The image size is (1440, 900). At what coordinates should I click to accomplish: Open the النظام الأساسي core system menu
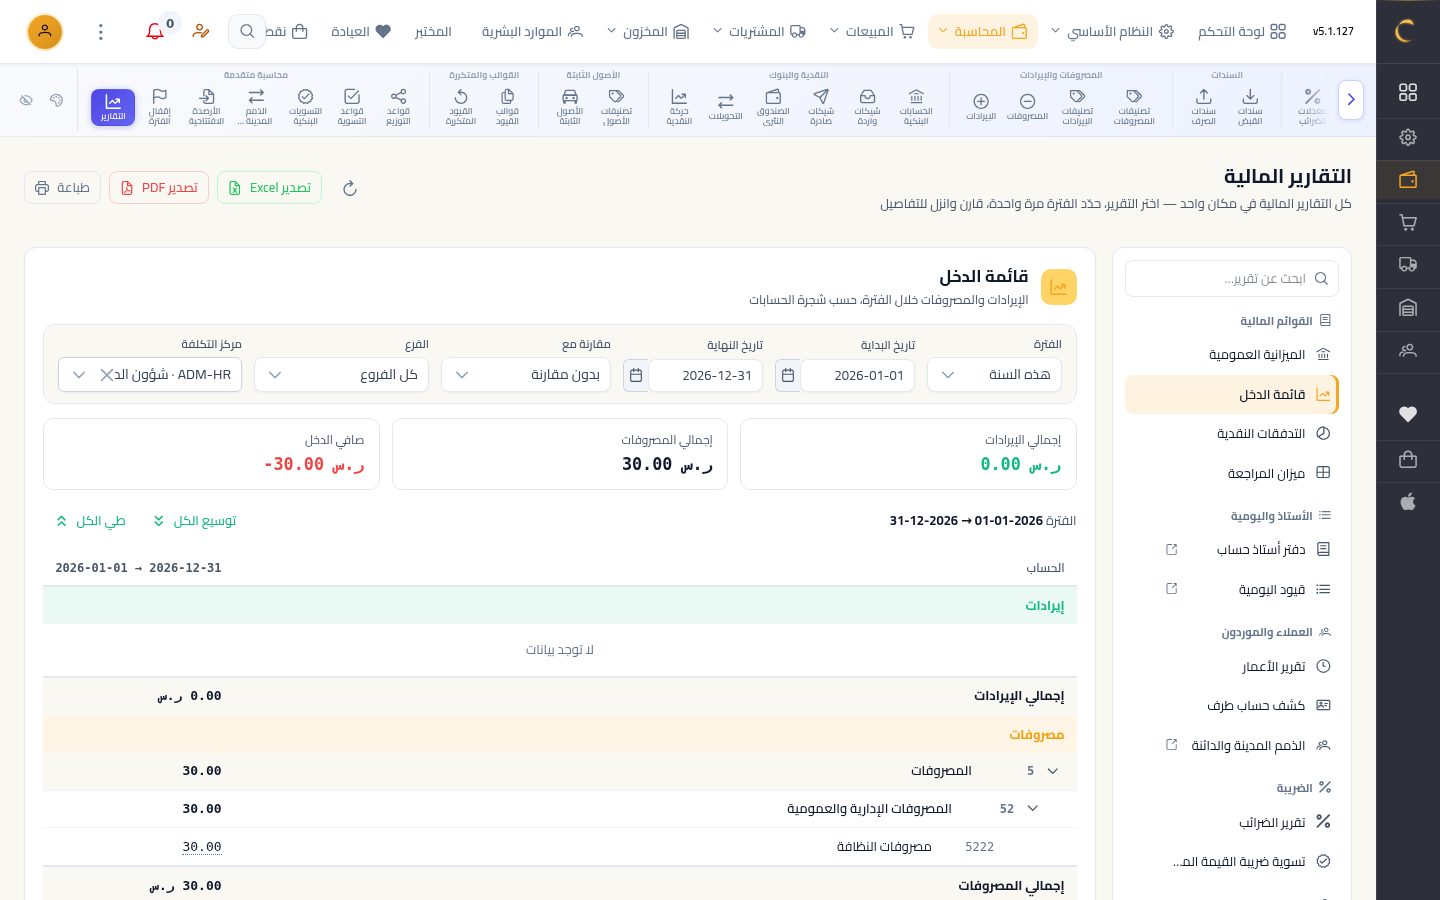pyautogui.click(x=1114, y=32)
